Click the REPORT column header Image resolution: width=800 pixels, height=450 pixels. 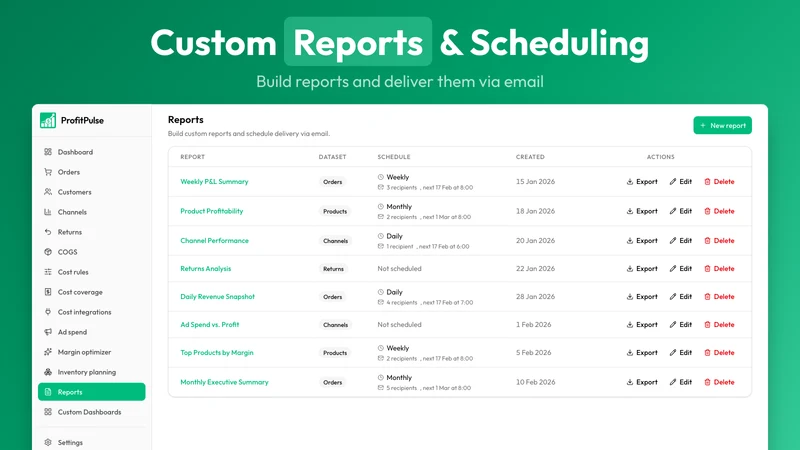point(192,157)
